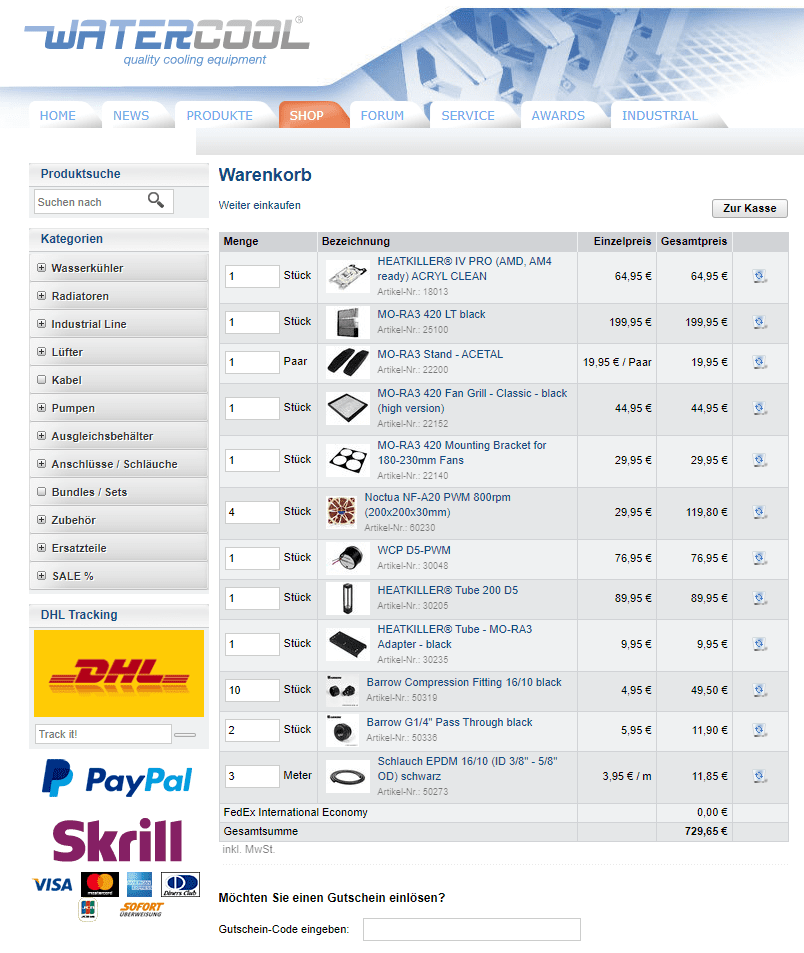
Task: Open the Bundles / Sets category
Action: click(x=119, y=492)
